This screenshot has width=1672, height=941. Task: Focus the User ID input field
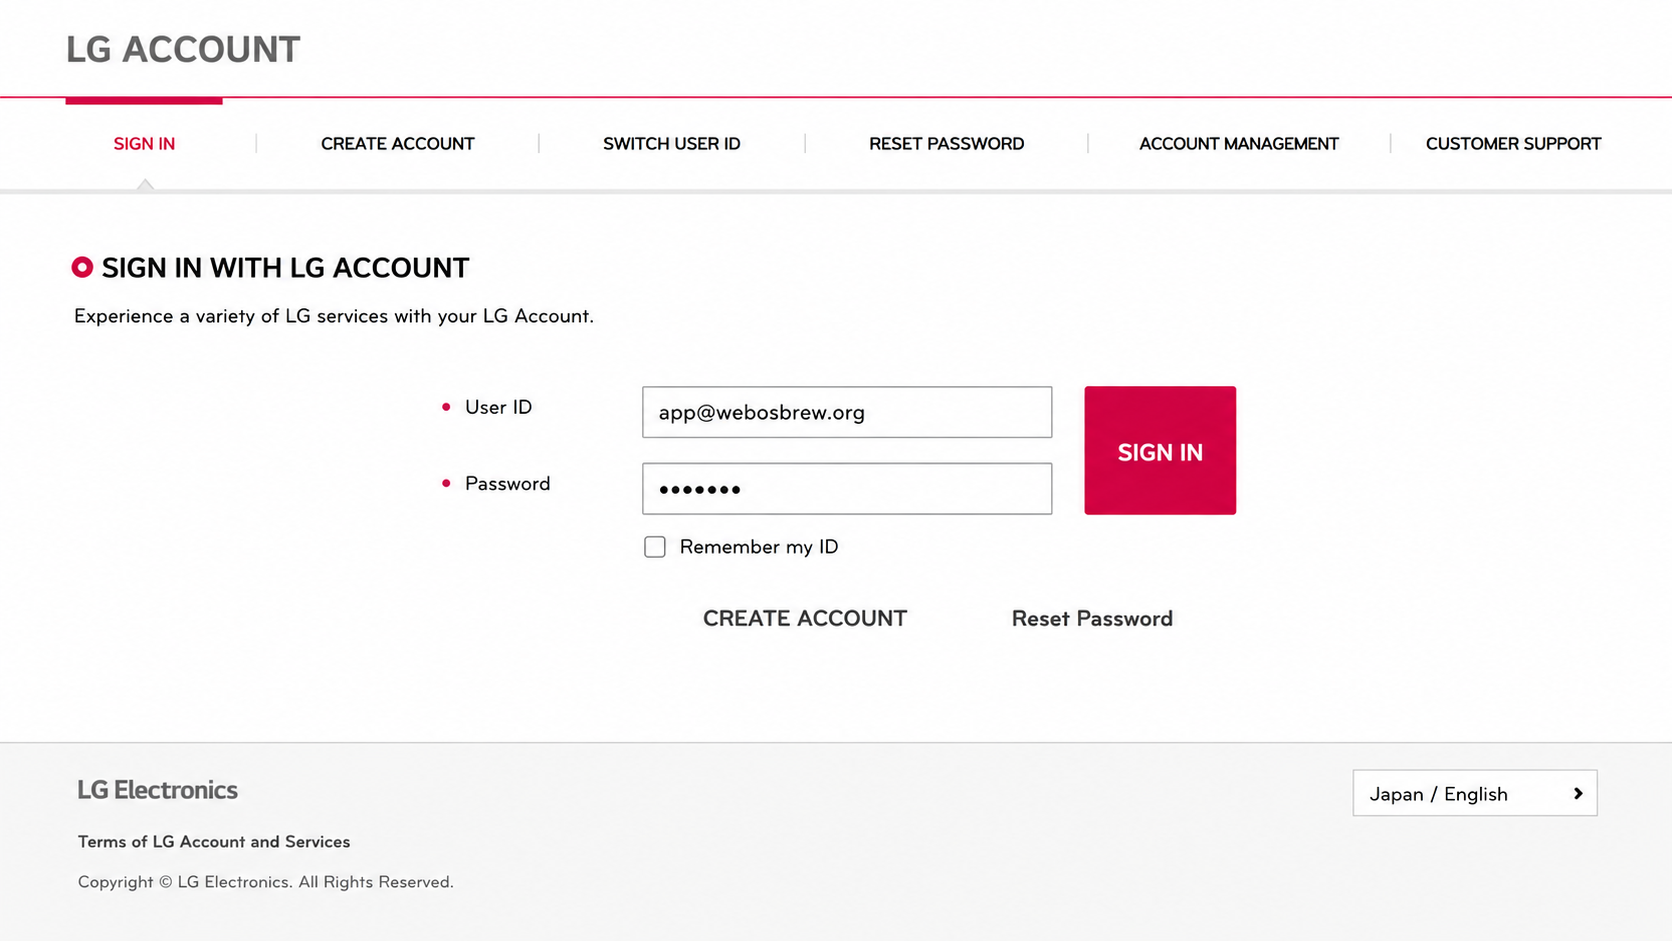tap(847, 412)
